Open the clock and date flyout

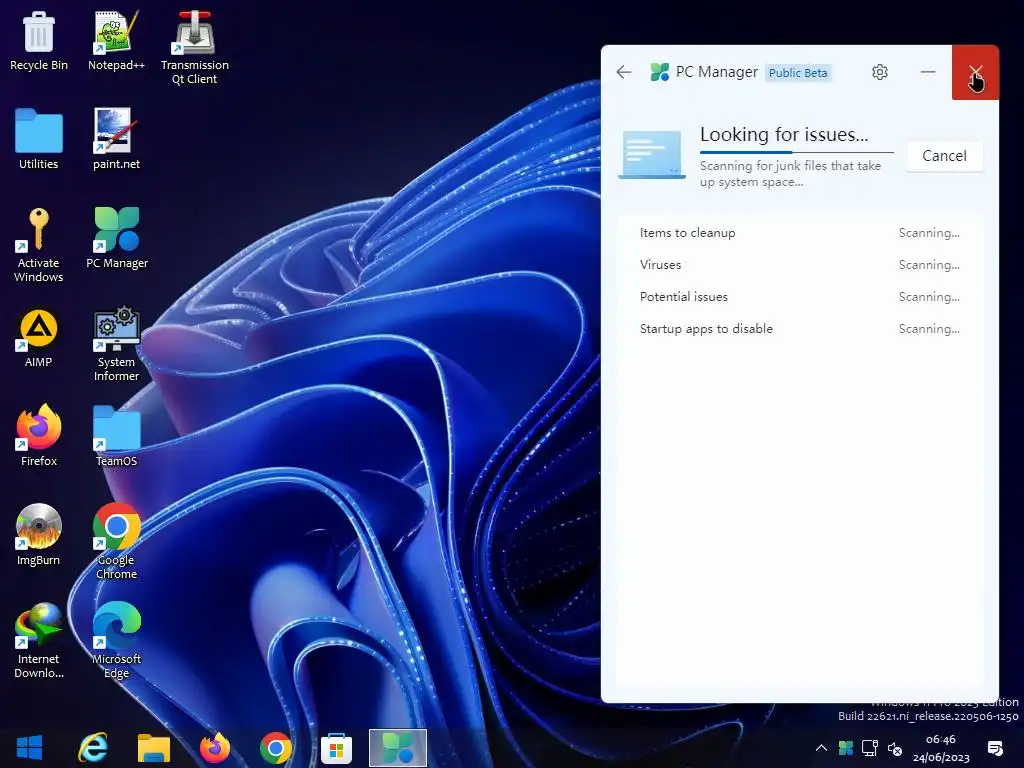click(941, 748)
